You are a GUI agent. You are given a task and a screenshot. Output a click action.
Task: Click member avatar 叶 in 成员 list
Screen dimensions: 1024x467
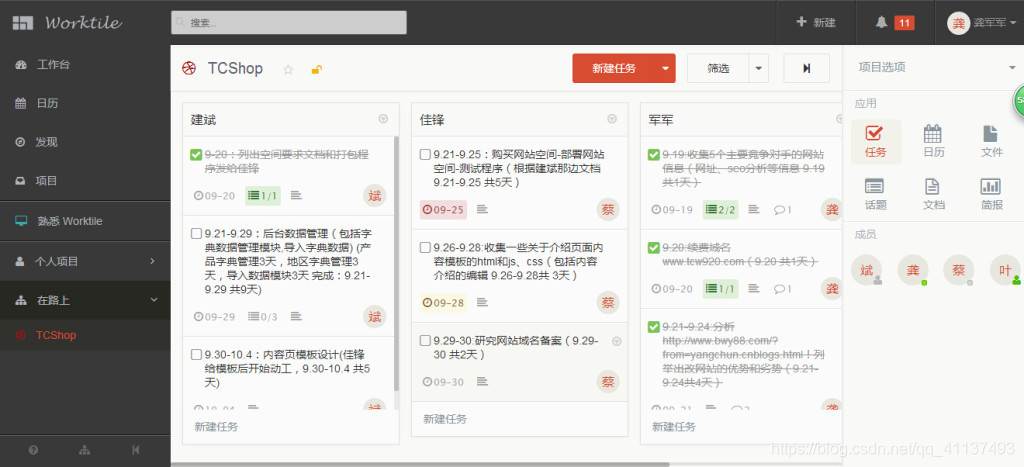point(1004,270)
